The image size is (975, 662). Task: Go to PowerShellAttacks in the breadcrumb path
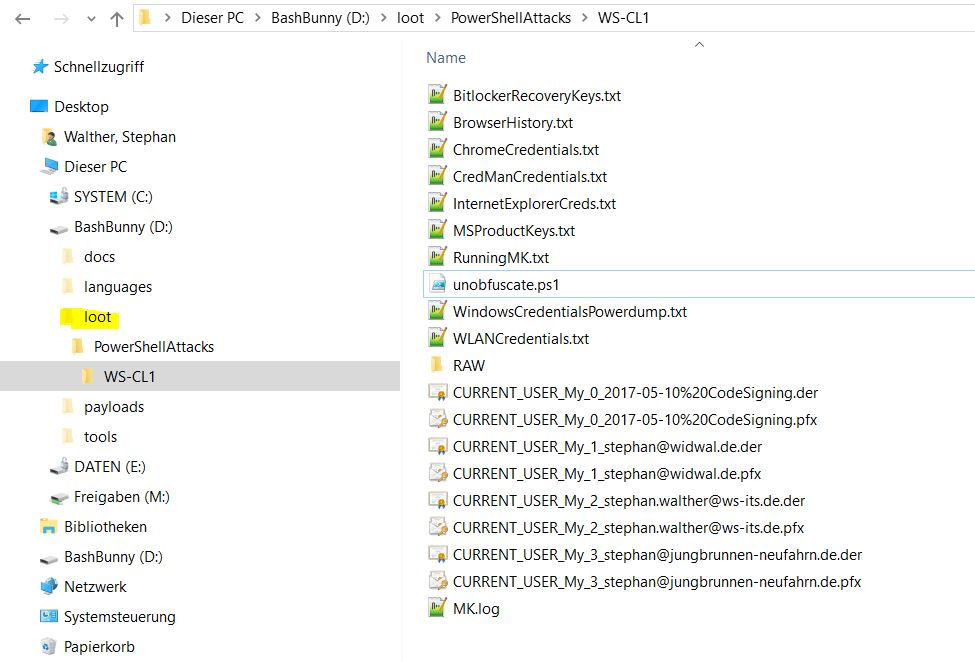click(511, 18)
